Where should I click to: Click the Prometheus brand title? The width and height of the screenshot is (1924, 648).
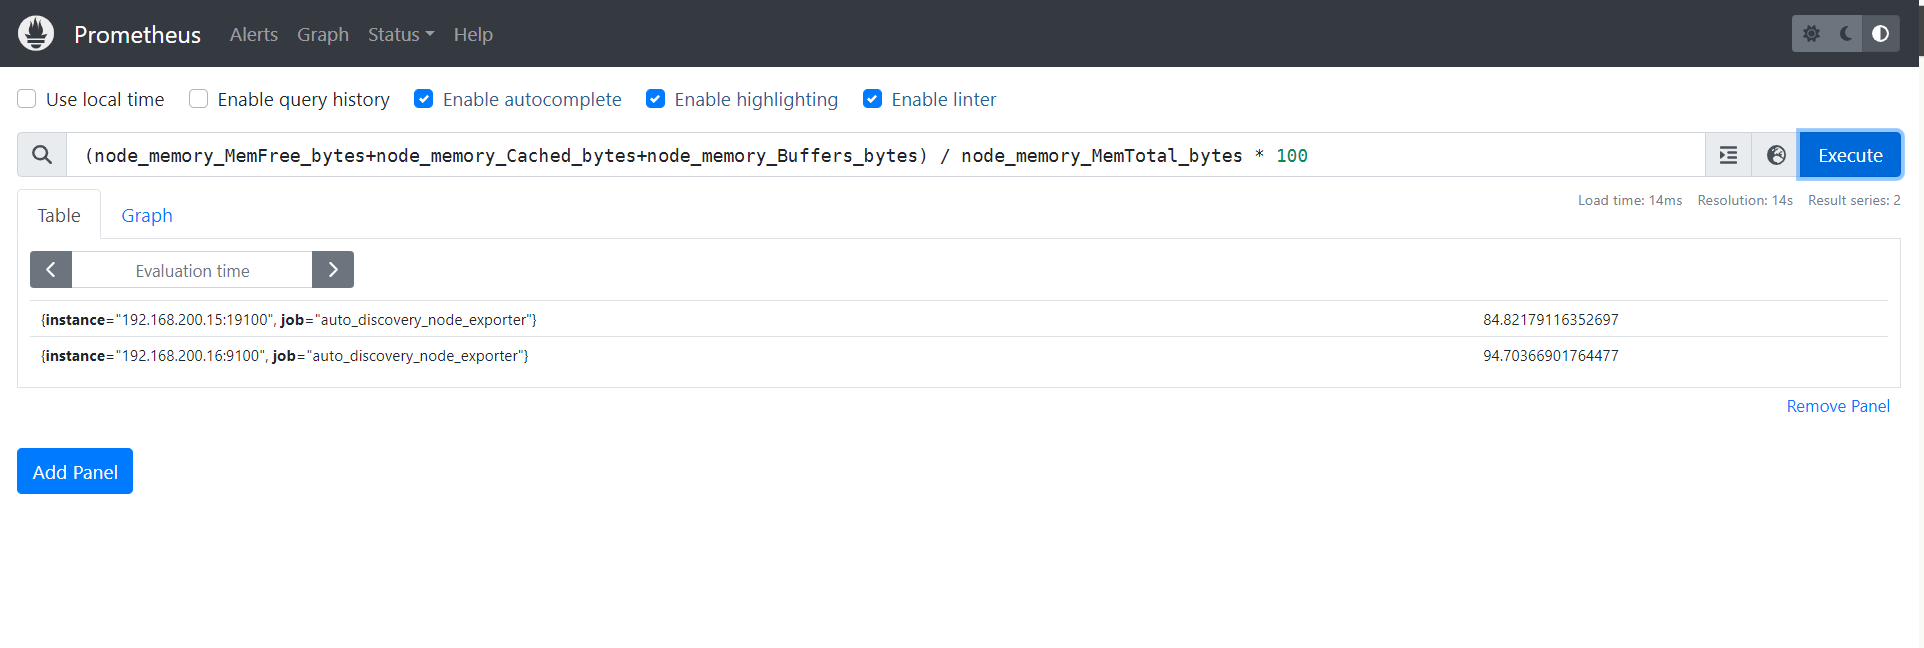coord(137,34)
